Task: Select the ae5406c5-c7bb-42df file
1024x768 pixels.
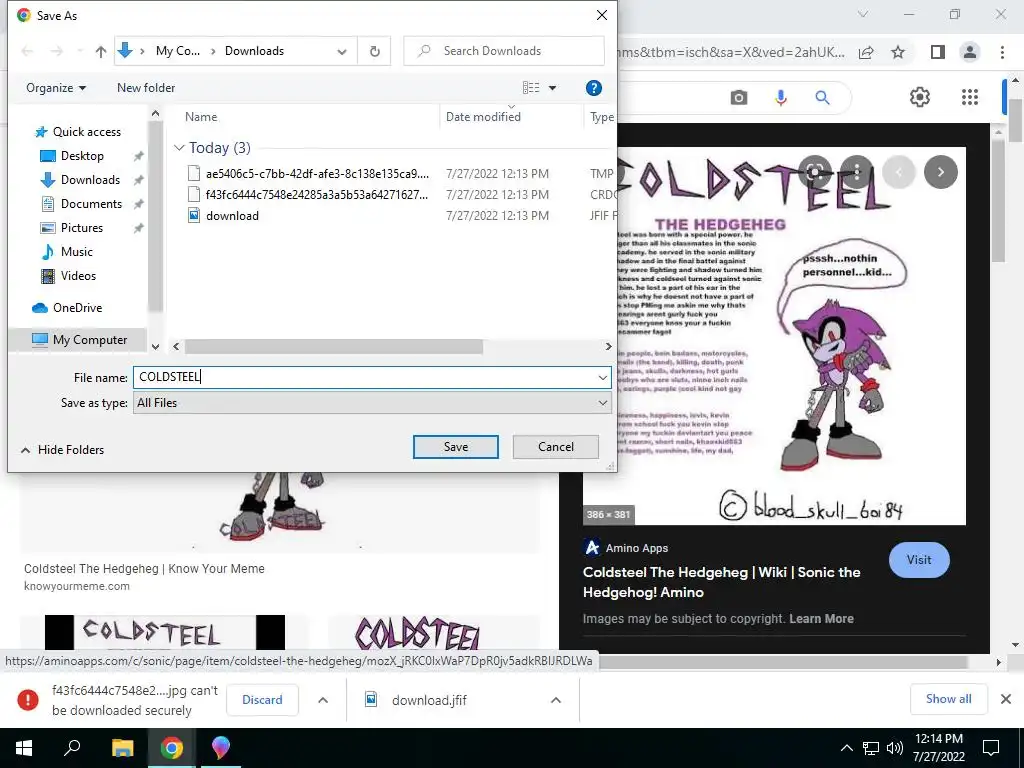Action: click(x=317, y=174)
